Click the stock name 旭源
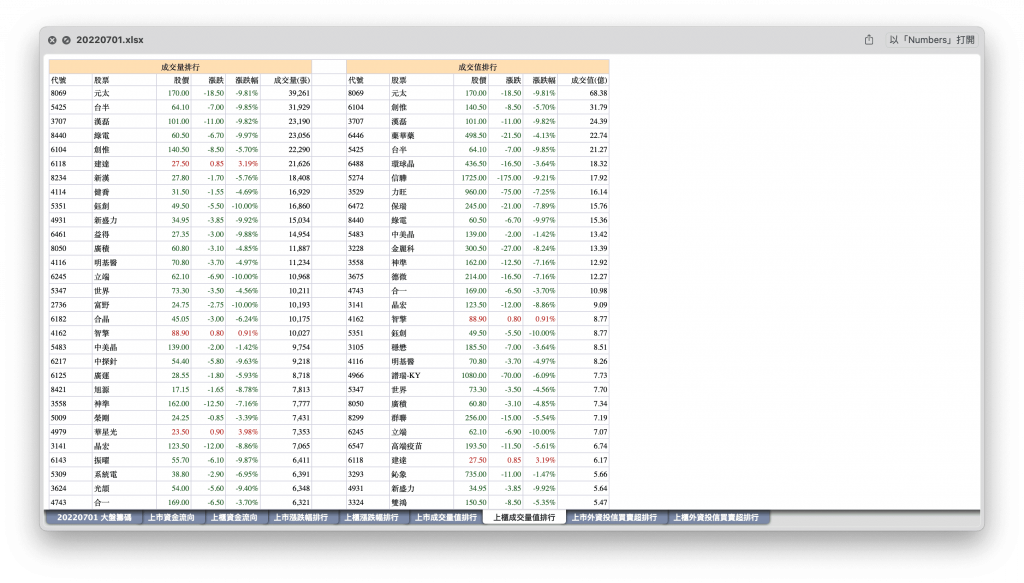Image resolution: width=1024 pixels, height=583 pixels. tap(101, 390)
